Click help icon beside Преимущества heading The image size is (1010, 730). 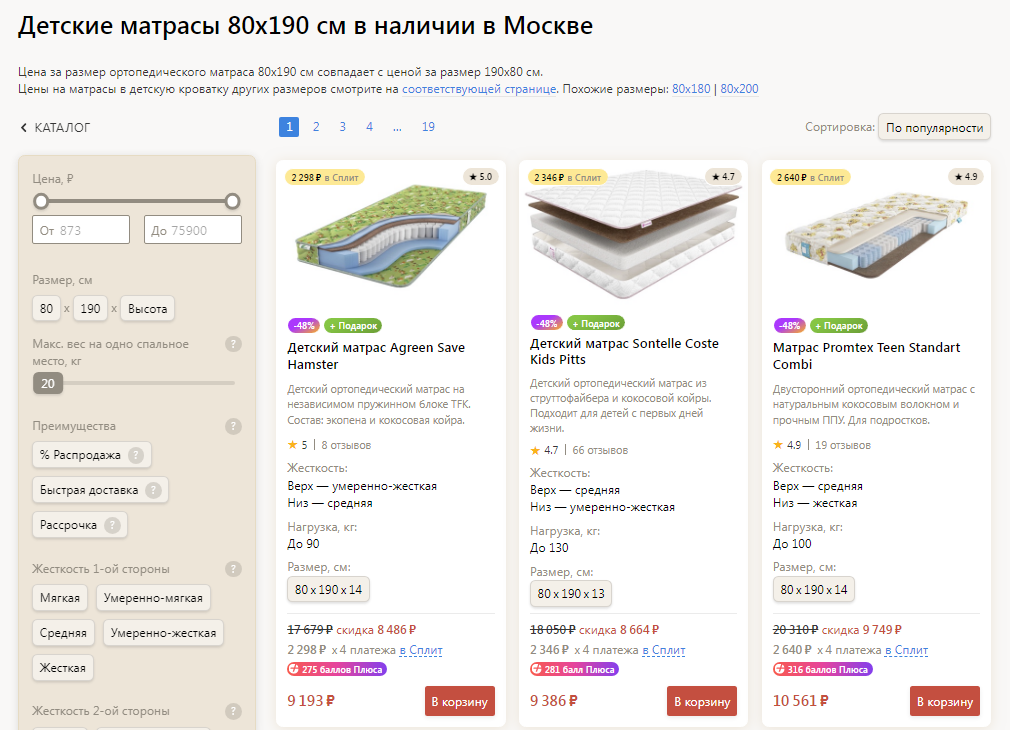(233, 426)
